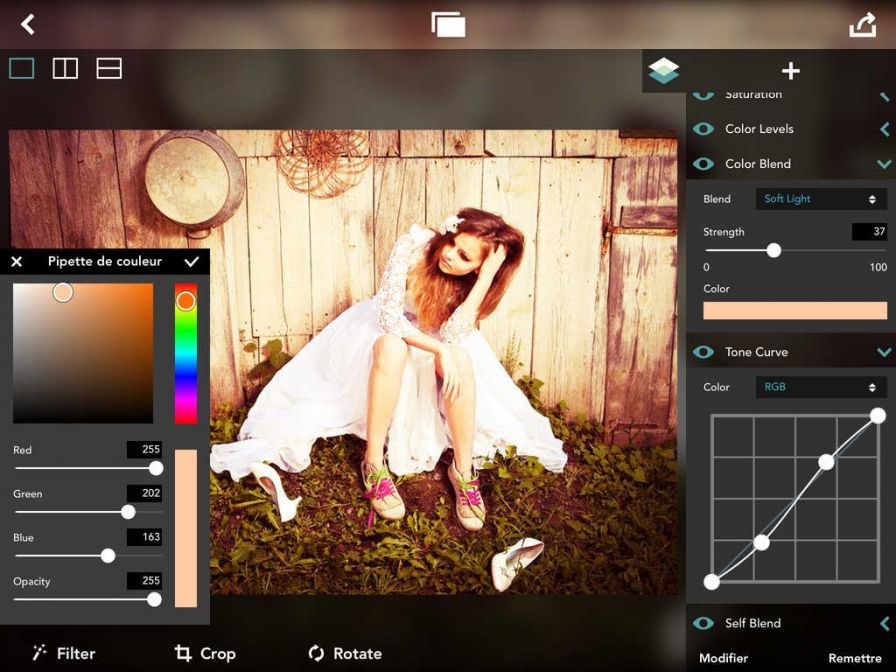
Task: Confirm color with Pipette checkmark
Action: 191,261
